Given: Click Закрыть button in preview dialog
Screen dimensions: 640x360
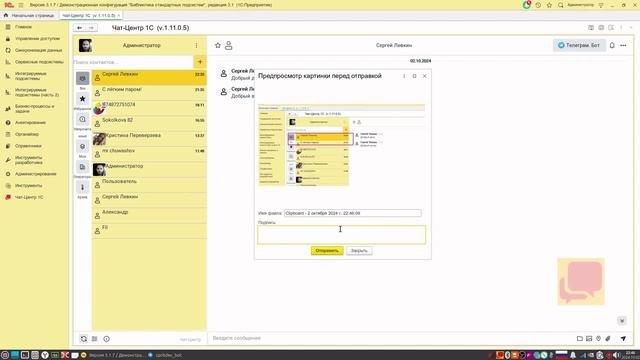Looking at the screenshot, I should 359,251.
